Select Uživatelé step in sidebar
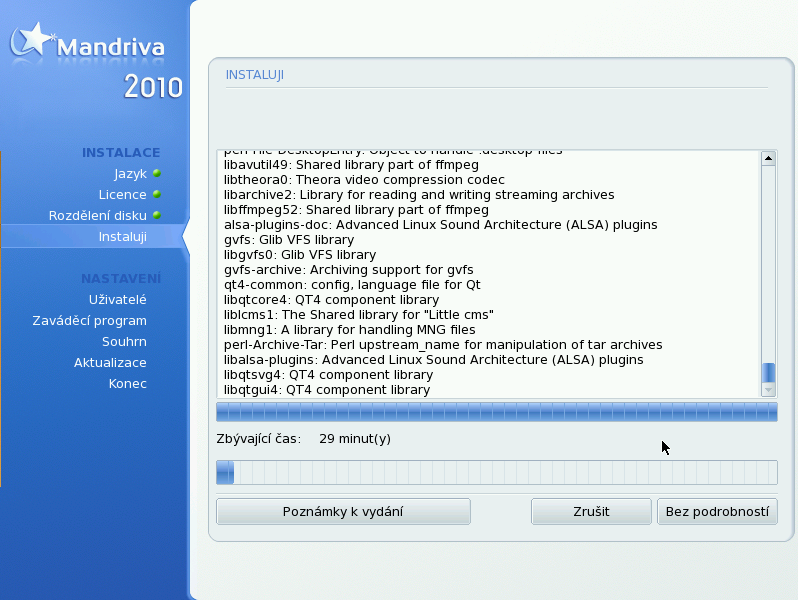 pyautogui.click(x=118, y=299)
